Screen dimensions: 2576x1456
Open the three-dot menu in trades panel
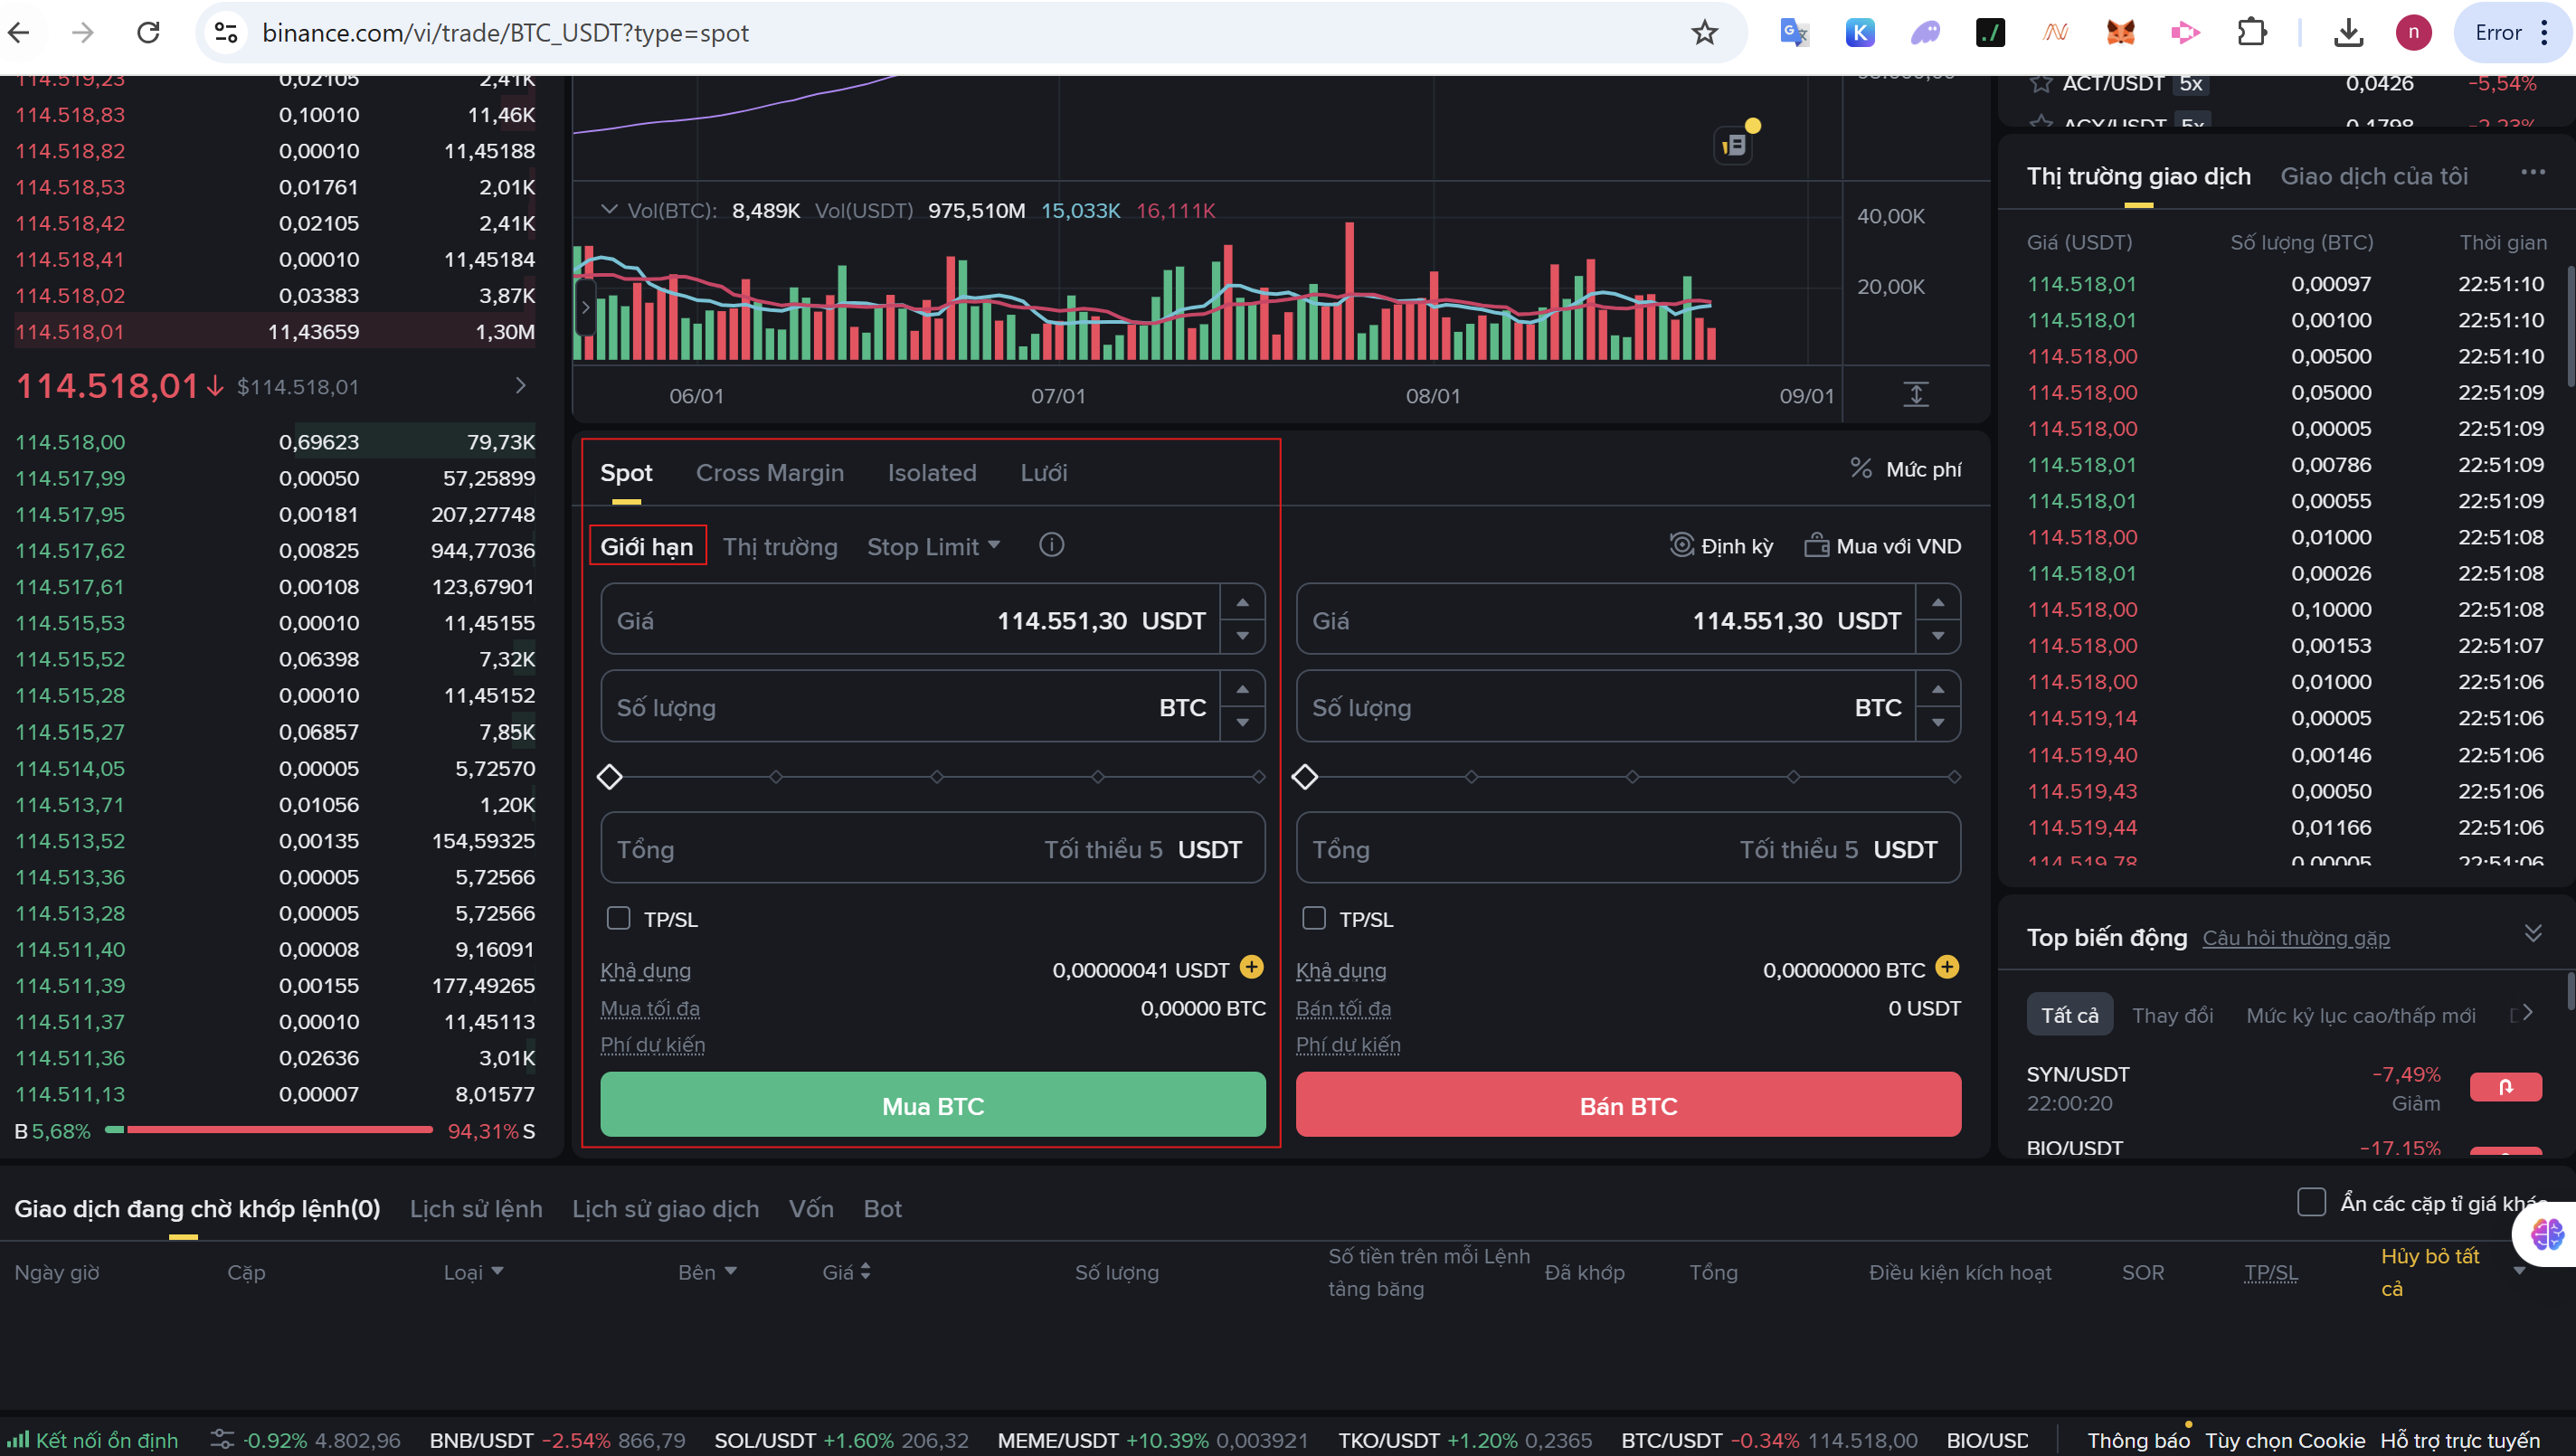[x=2532, y=173]
